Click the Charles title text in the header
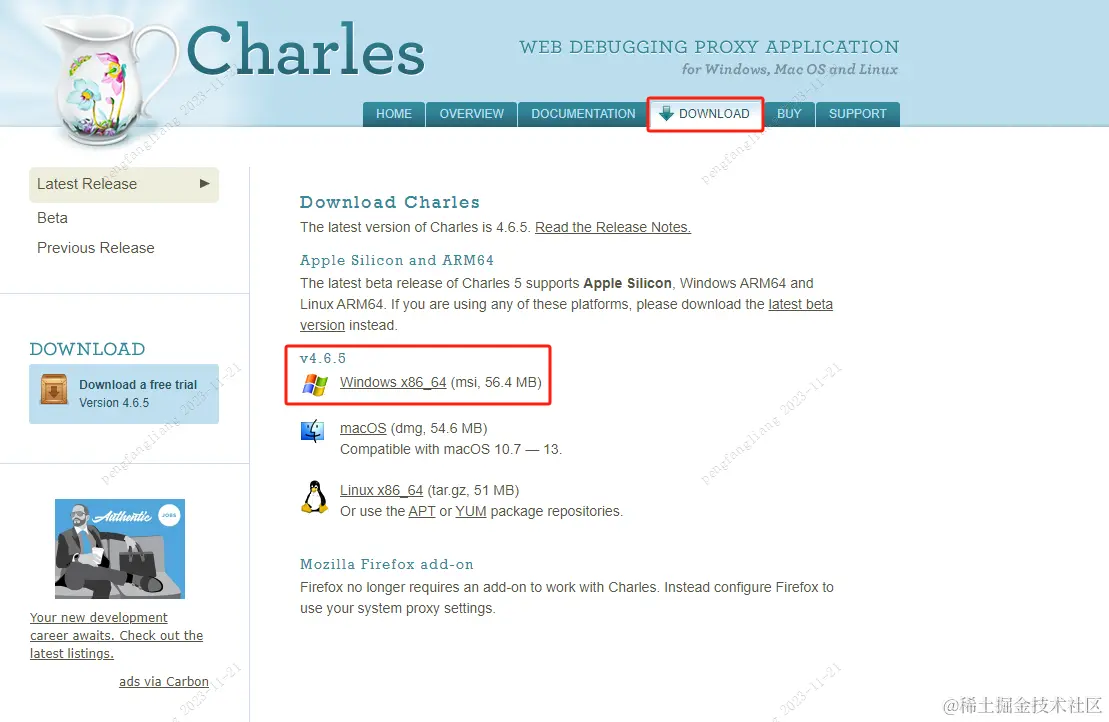 (306, 49)
